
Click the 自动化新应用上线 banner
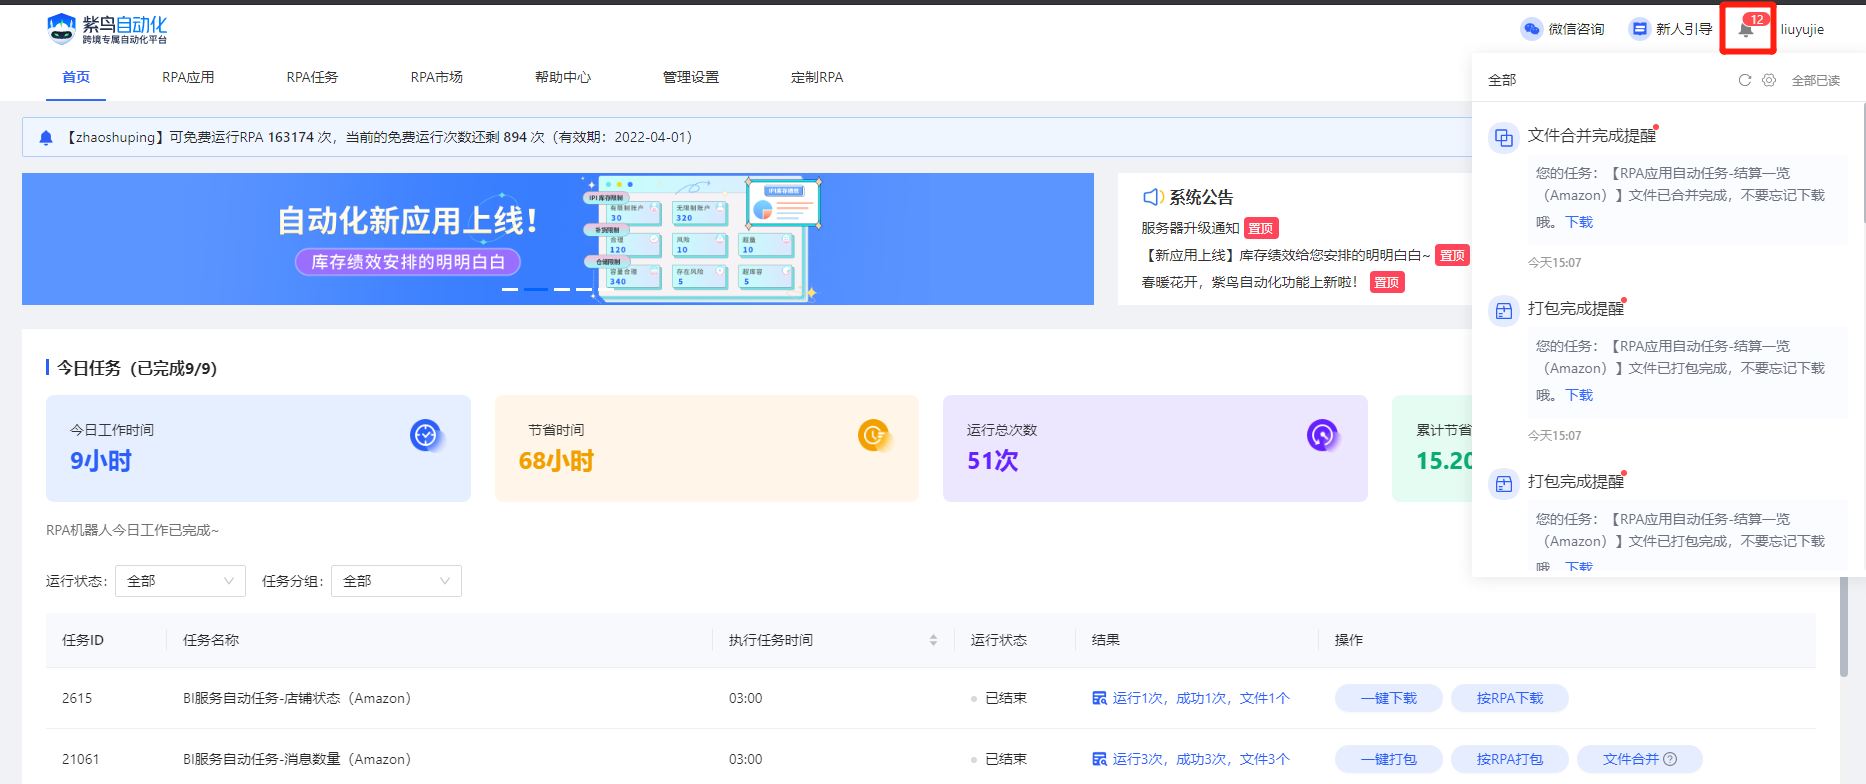558,239
